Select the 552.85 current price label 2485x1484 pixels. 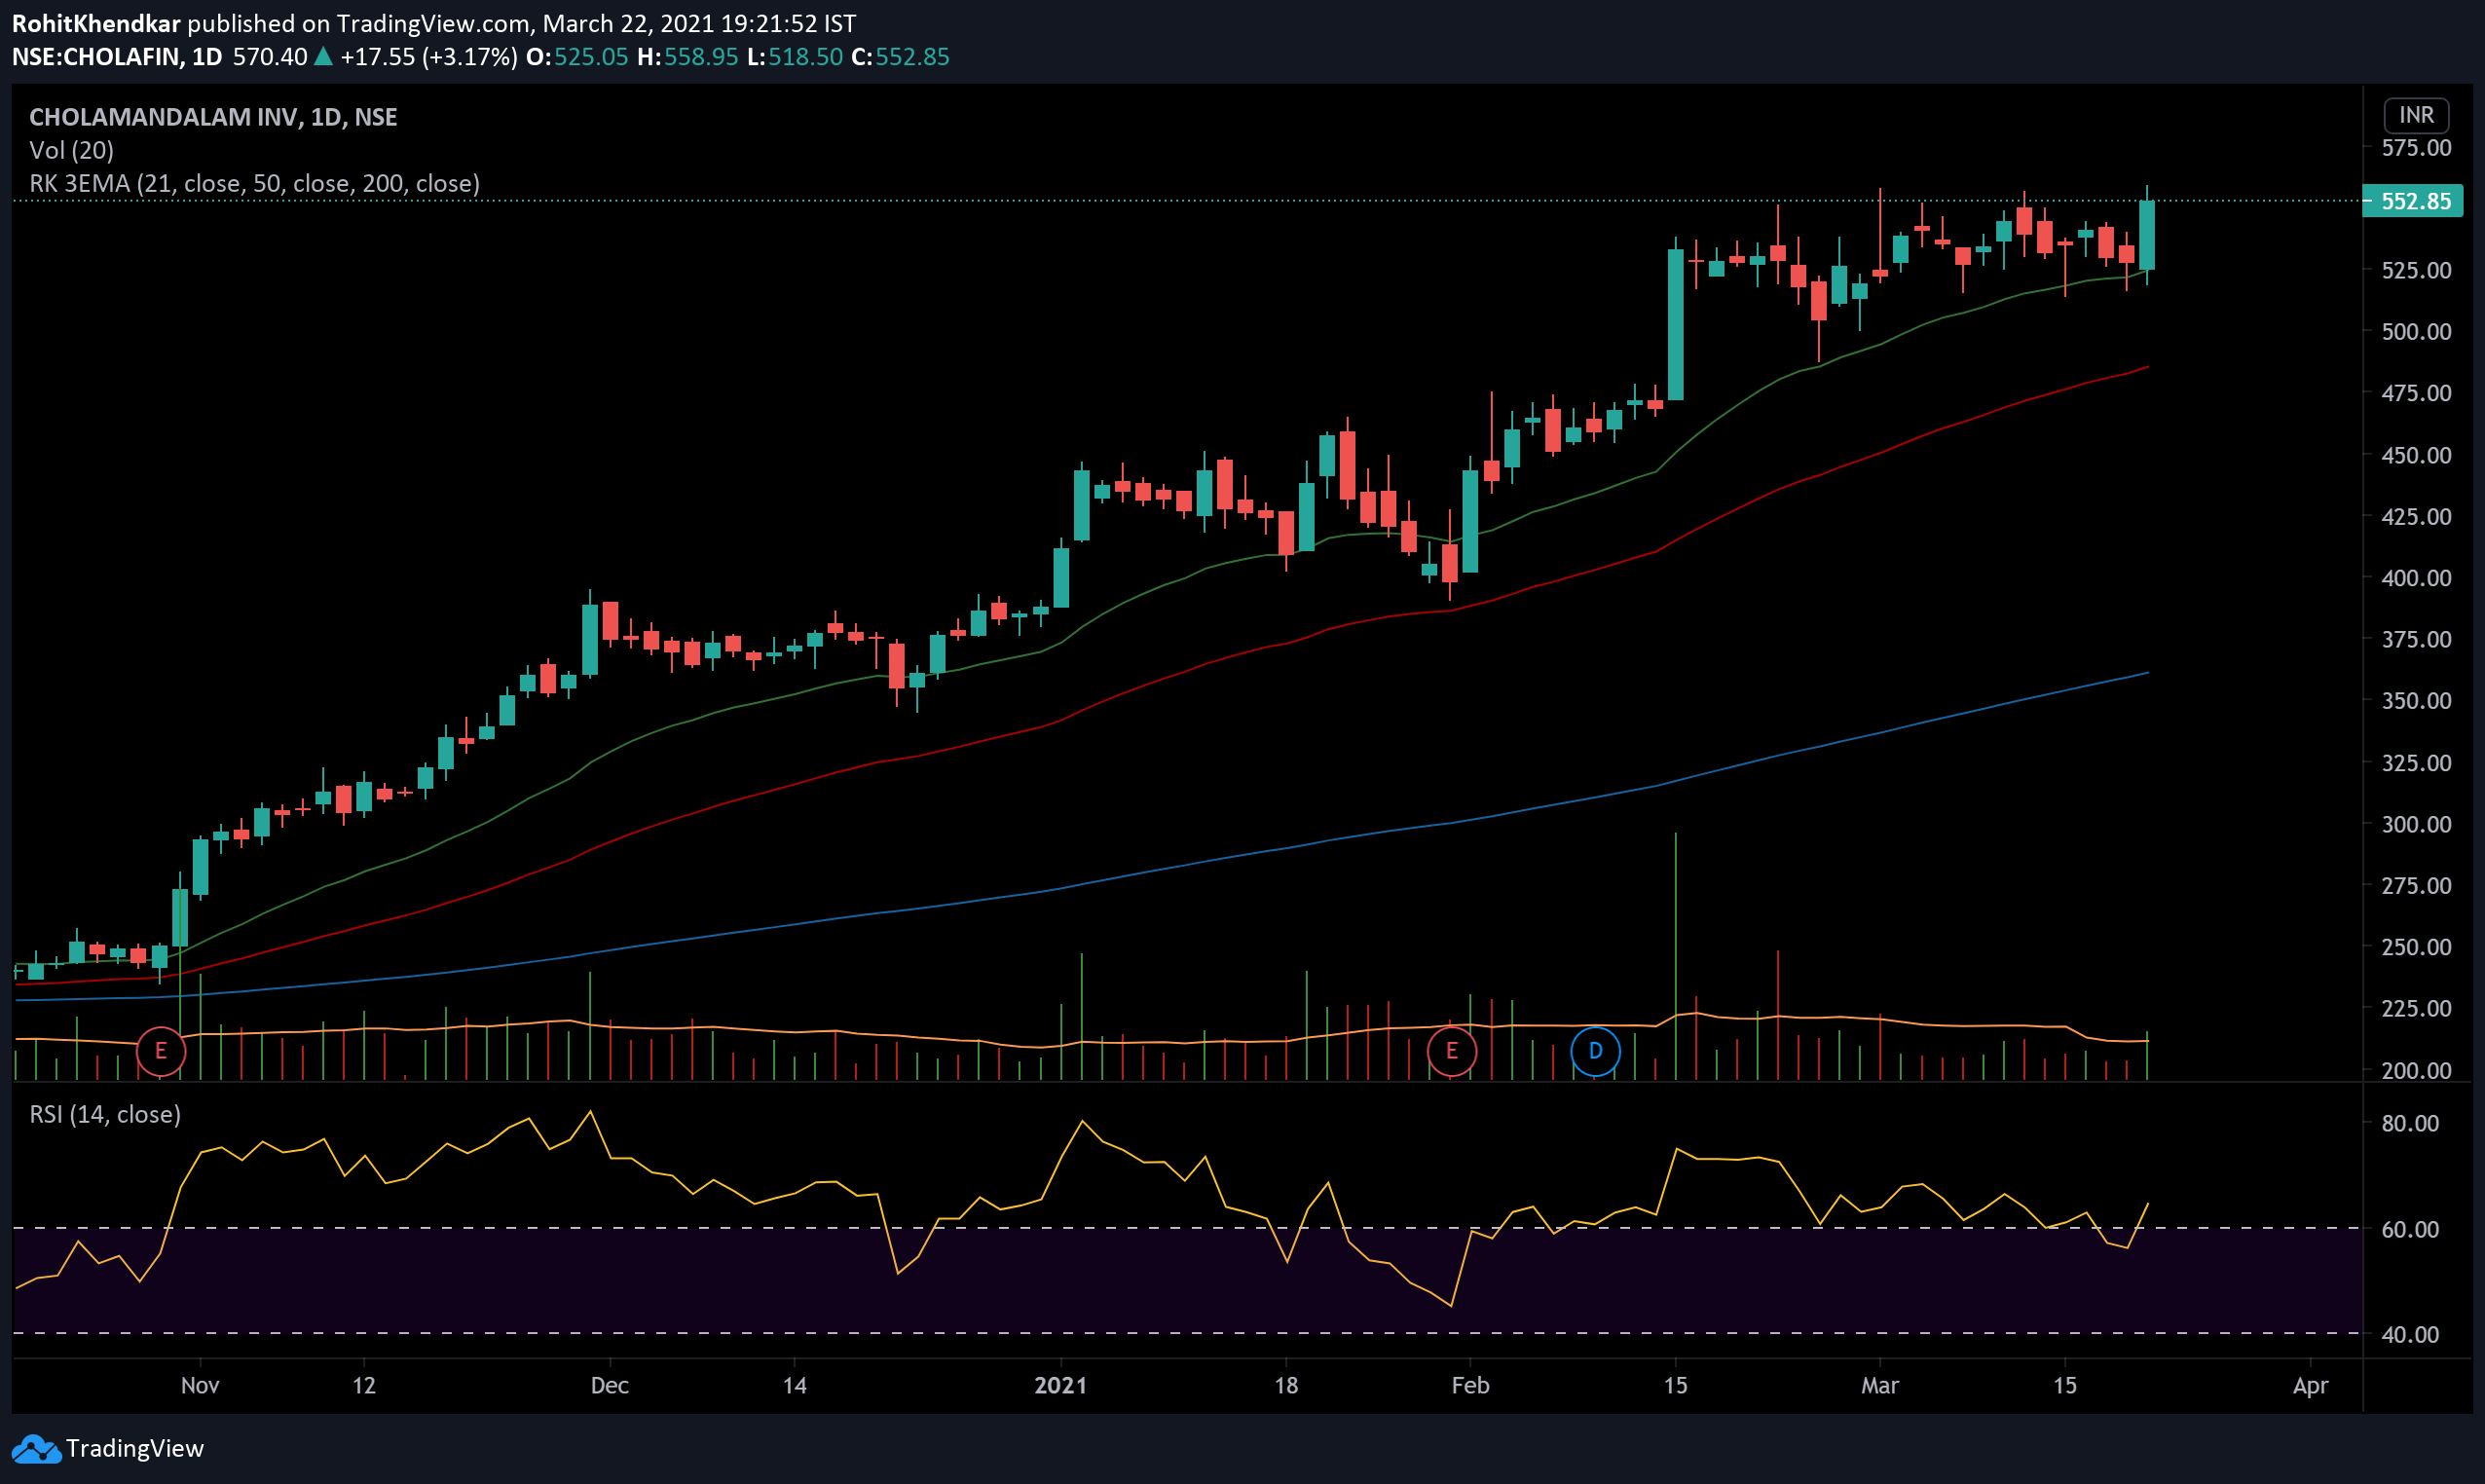click(x=2412, y=201)
